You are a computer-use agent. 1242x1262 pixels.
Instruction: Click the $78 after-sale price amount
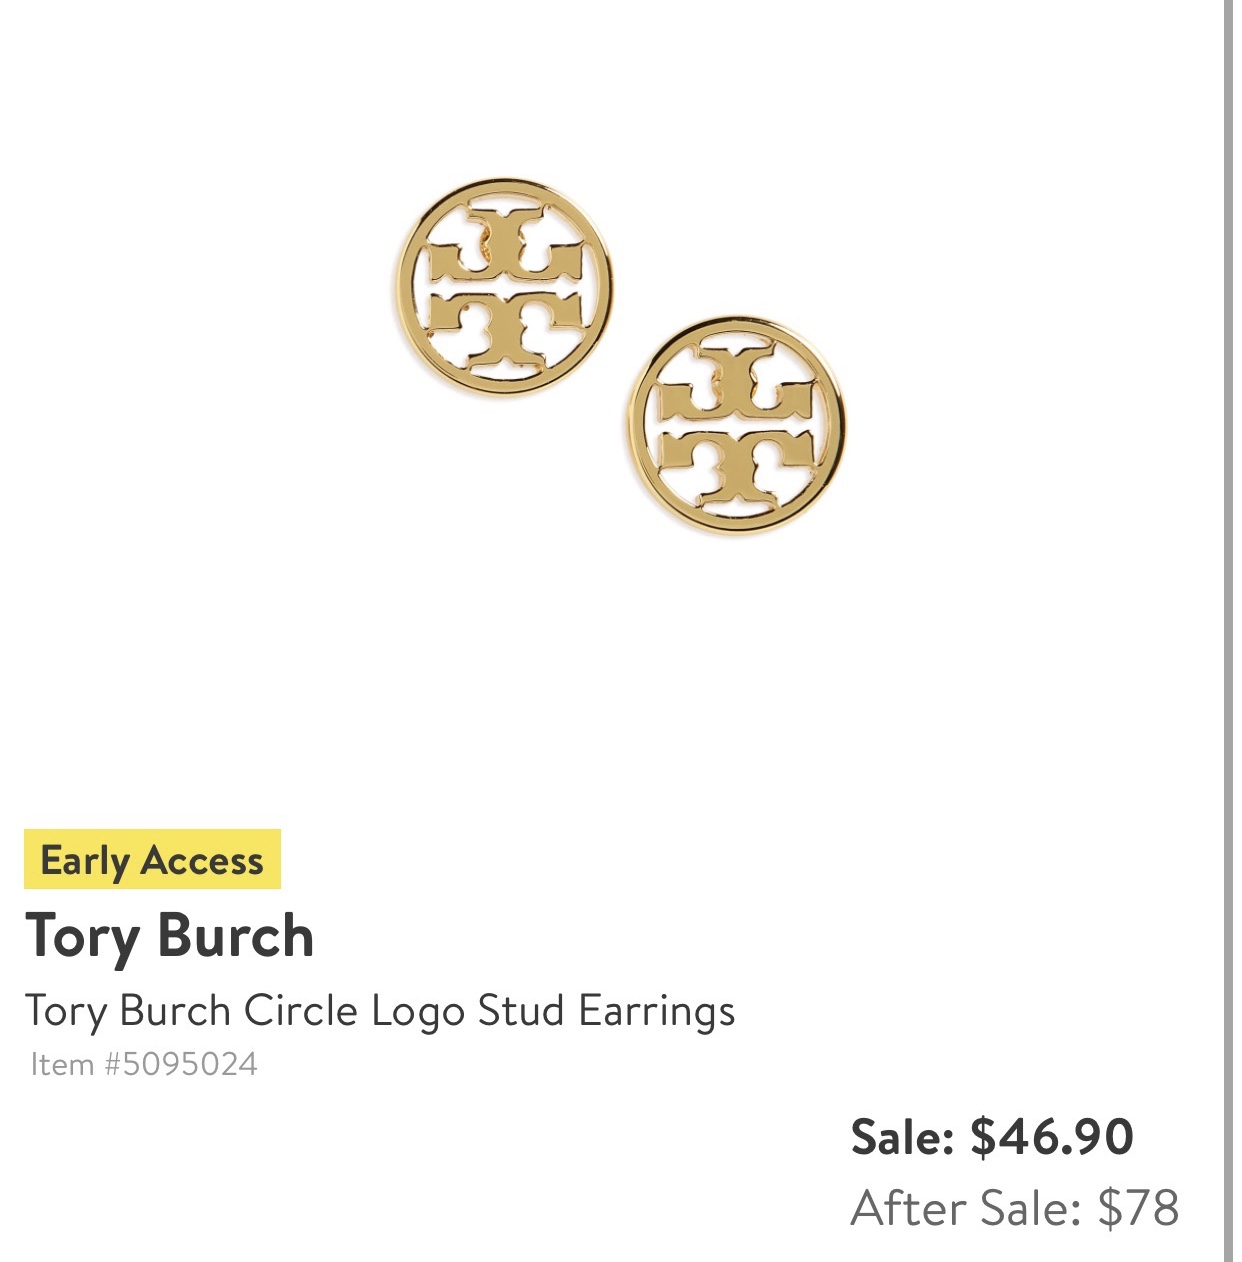pyautogui.click(x=1138, y=1208)
